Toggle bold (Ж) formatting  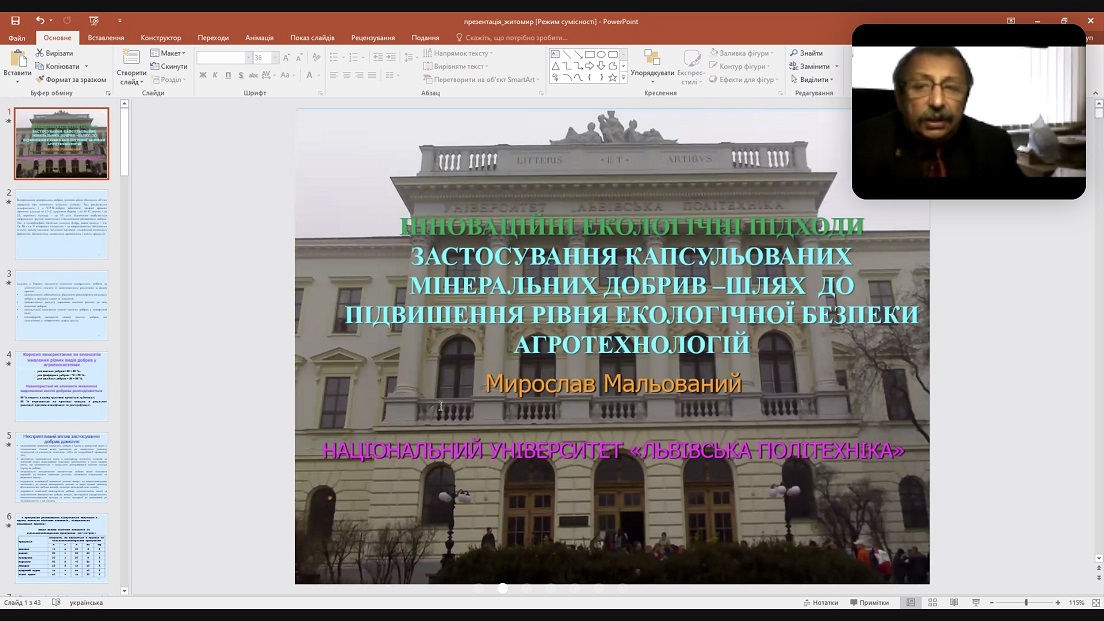[x=203, y=75]
